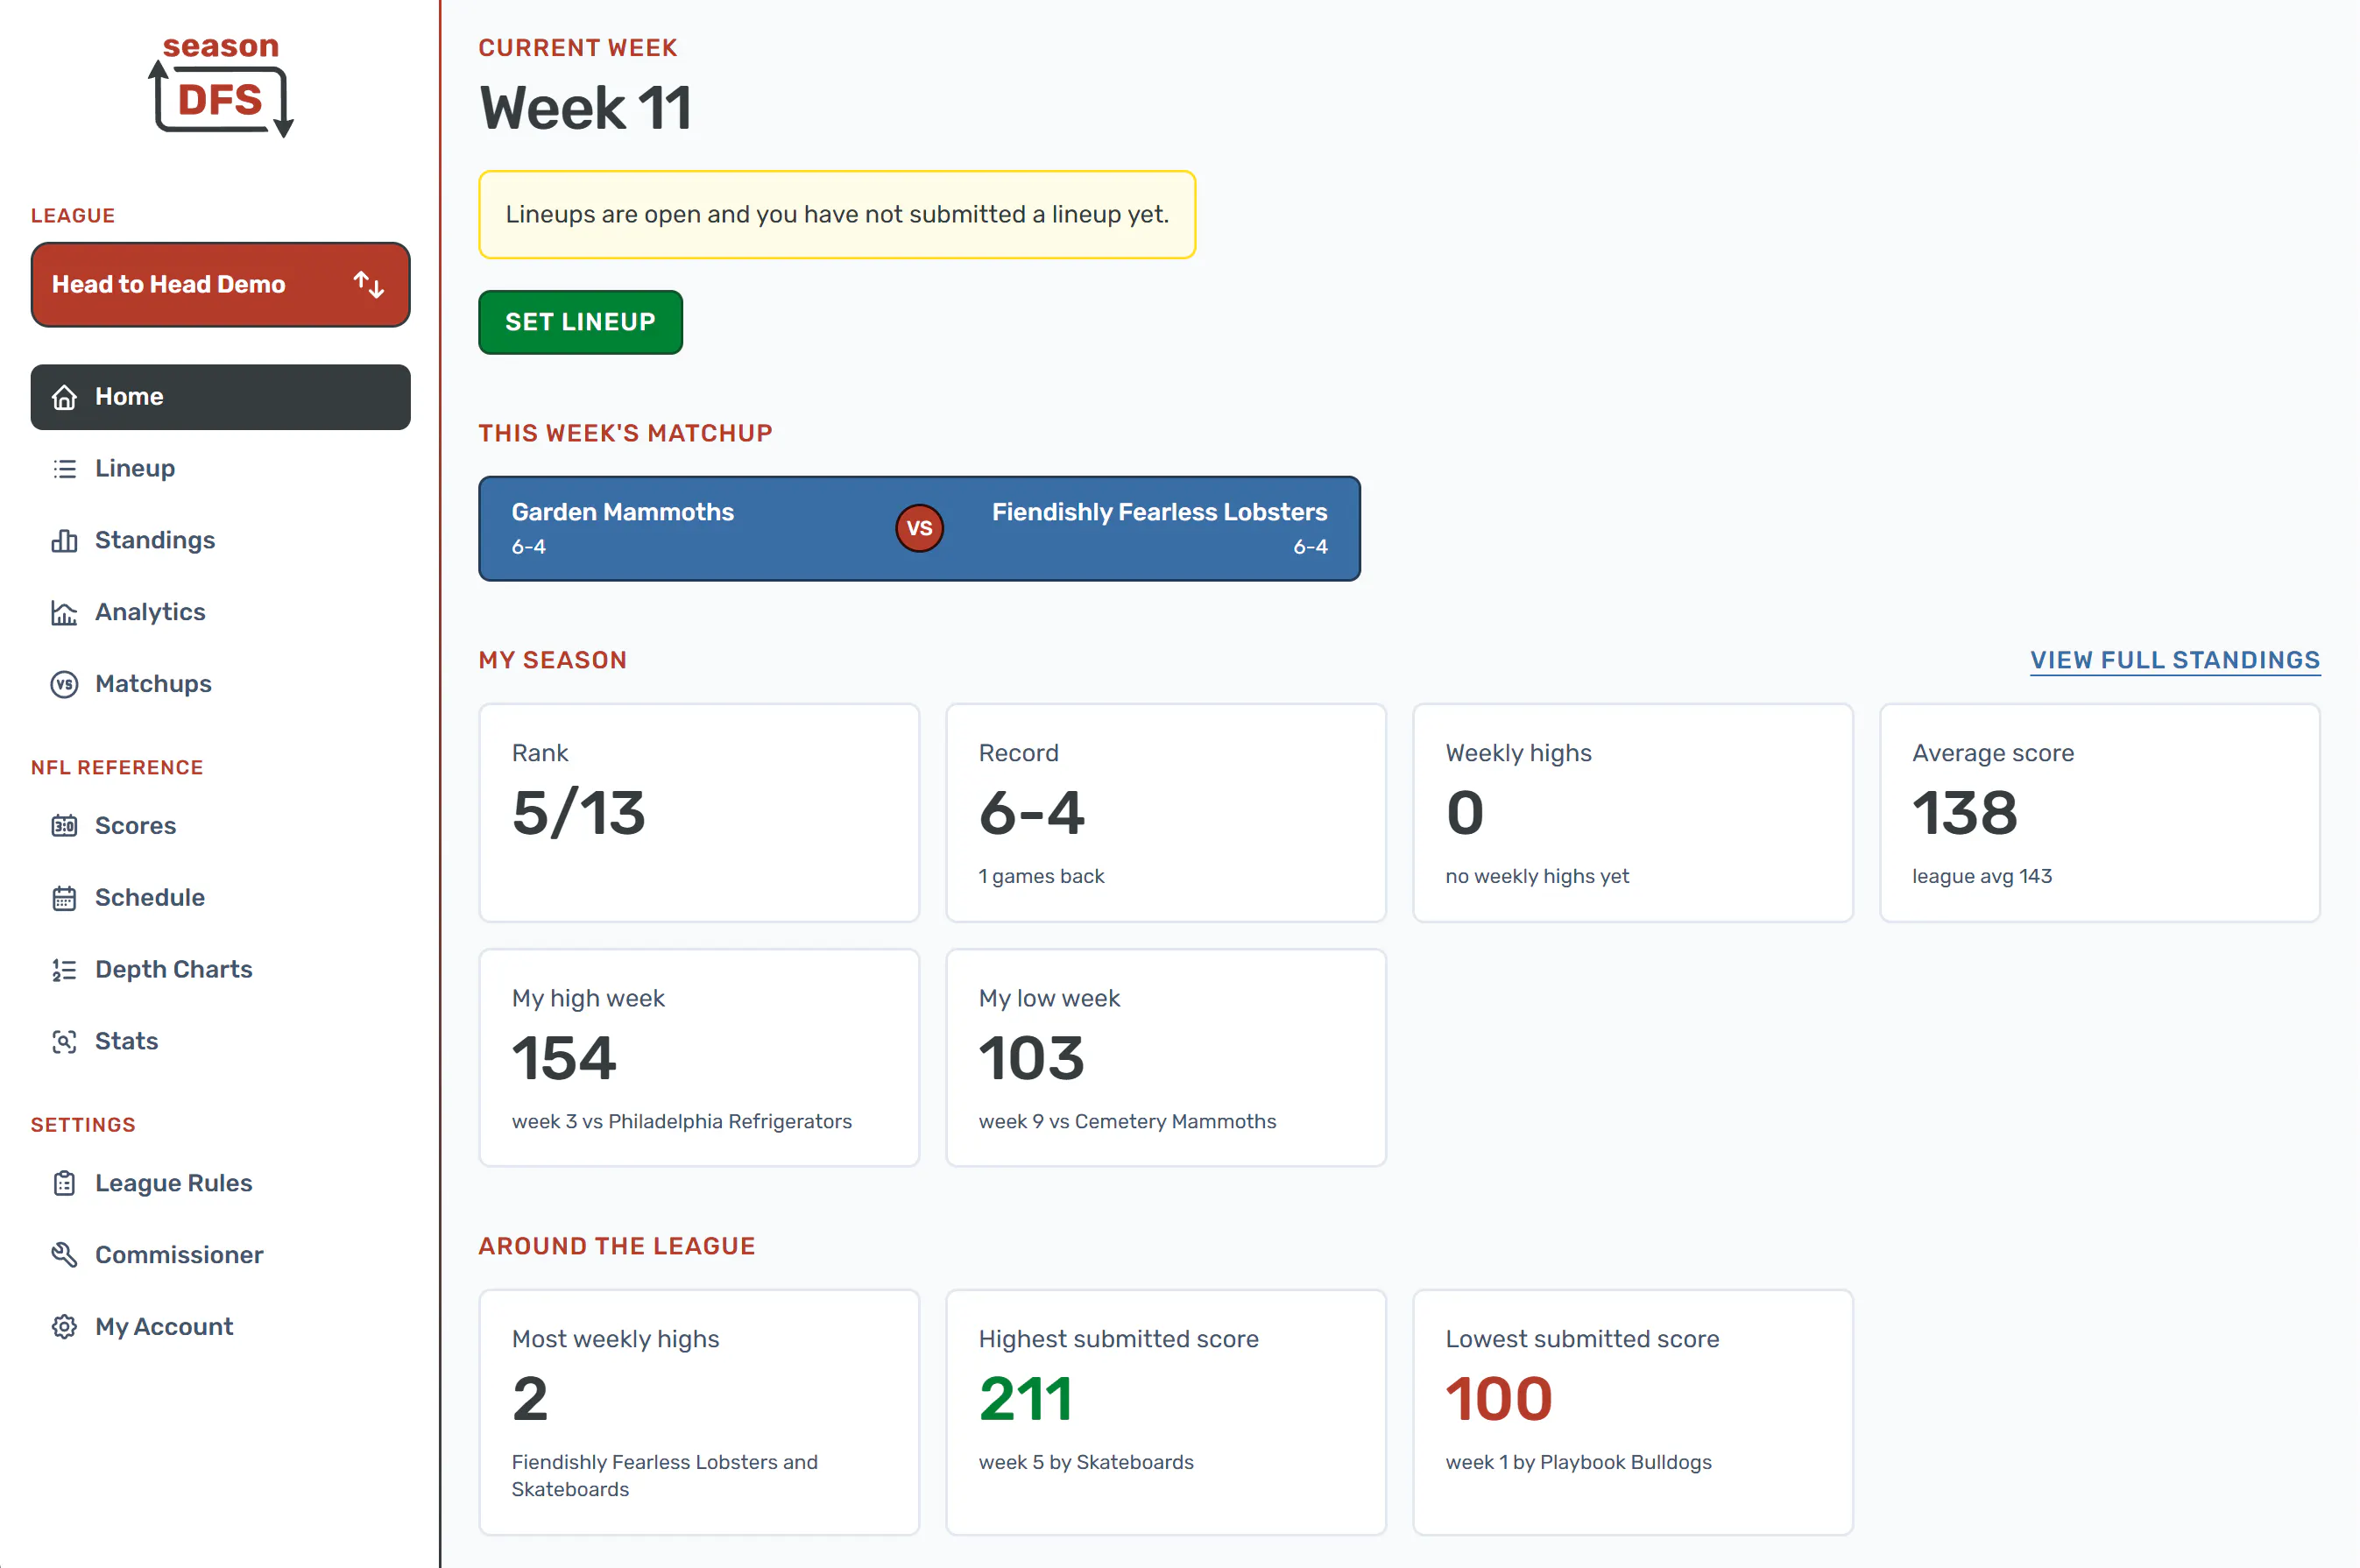
Task: Click the Home house icon
Action: click(64, 397)
